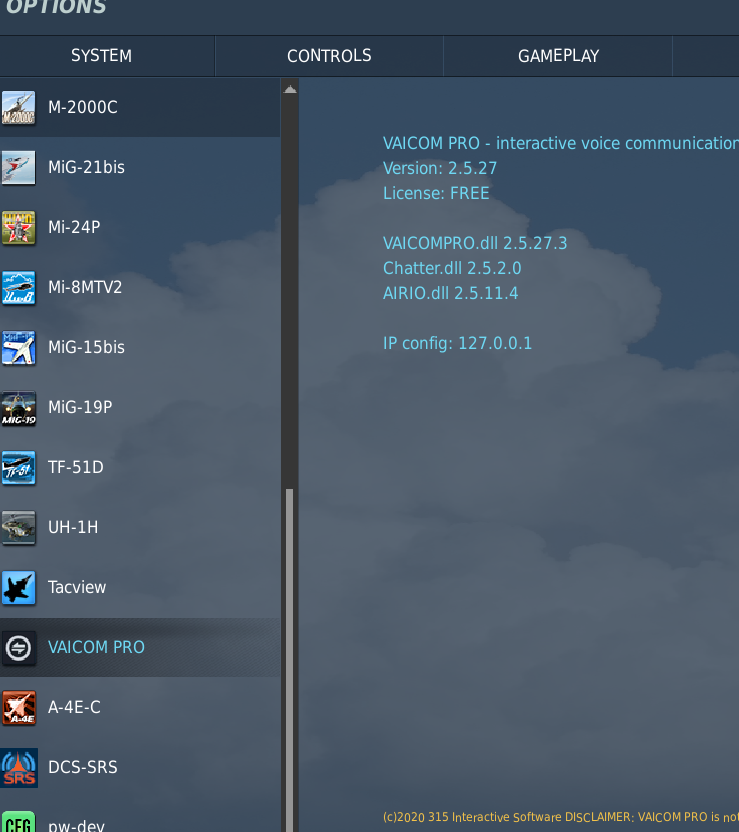
Task: Click the UH-1H helicopter icon
Action: click(19, 527)
